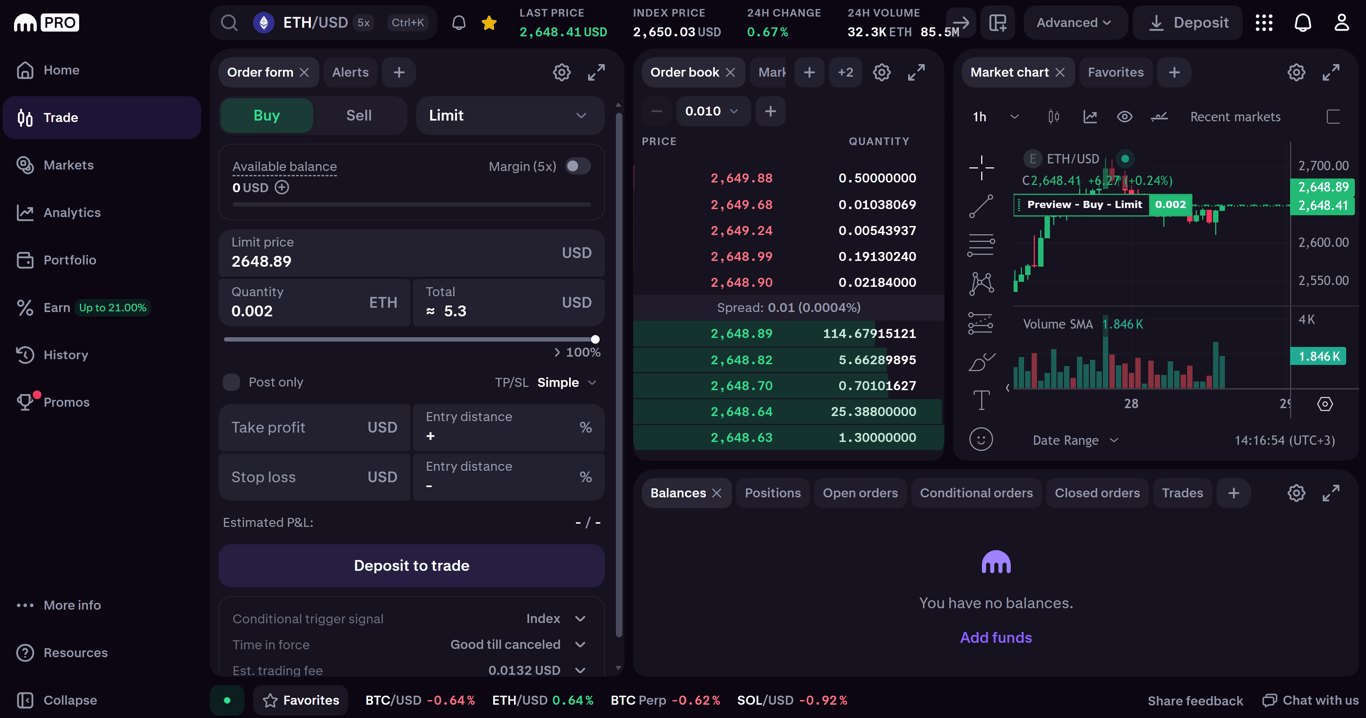Select the trend line drawing tool
The width and height of the screenshot is (1366, 718).
pyautogui.click(x=981, y=206)
